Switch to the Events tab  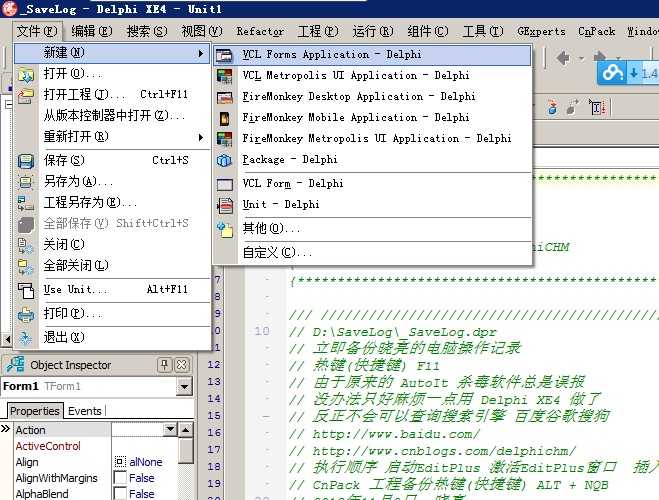point(84,411)
